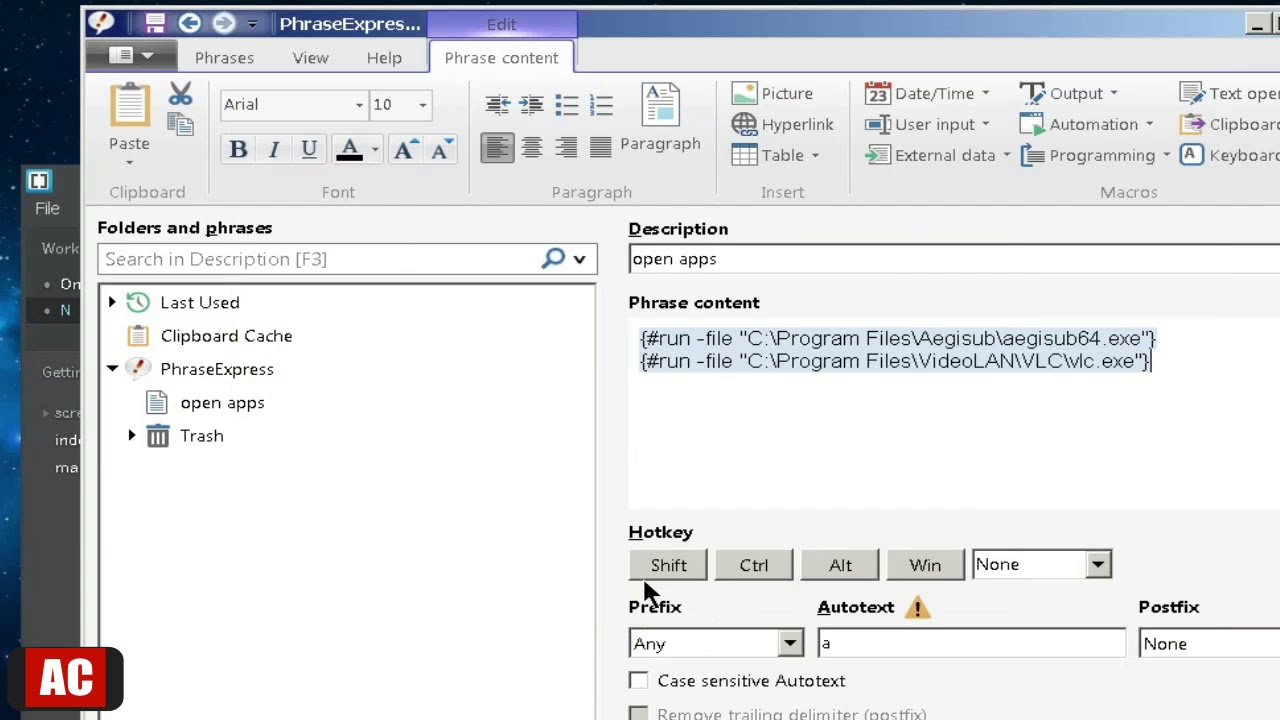
Task: Open the File menu in background window
Action: pyautogui.click(x=47, y=208)
